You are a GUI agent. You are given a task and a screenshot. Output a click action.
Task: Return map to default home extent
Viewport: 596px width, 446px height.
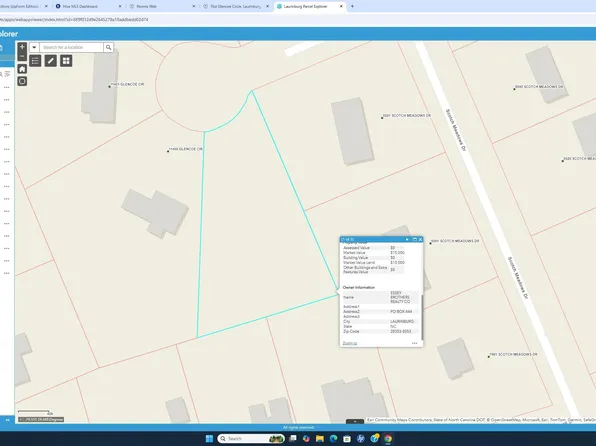22,69
